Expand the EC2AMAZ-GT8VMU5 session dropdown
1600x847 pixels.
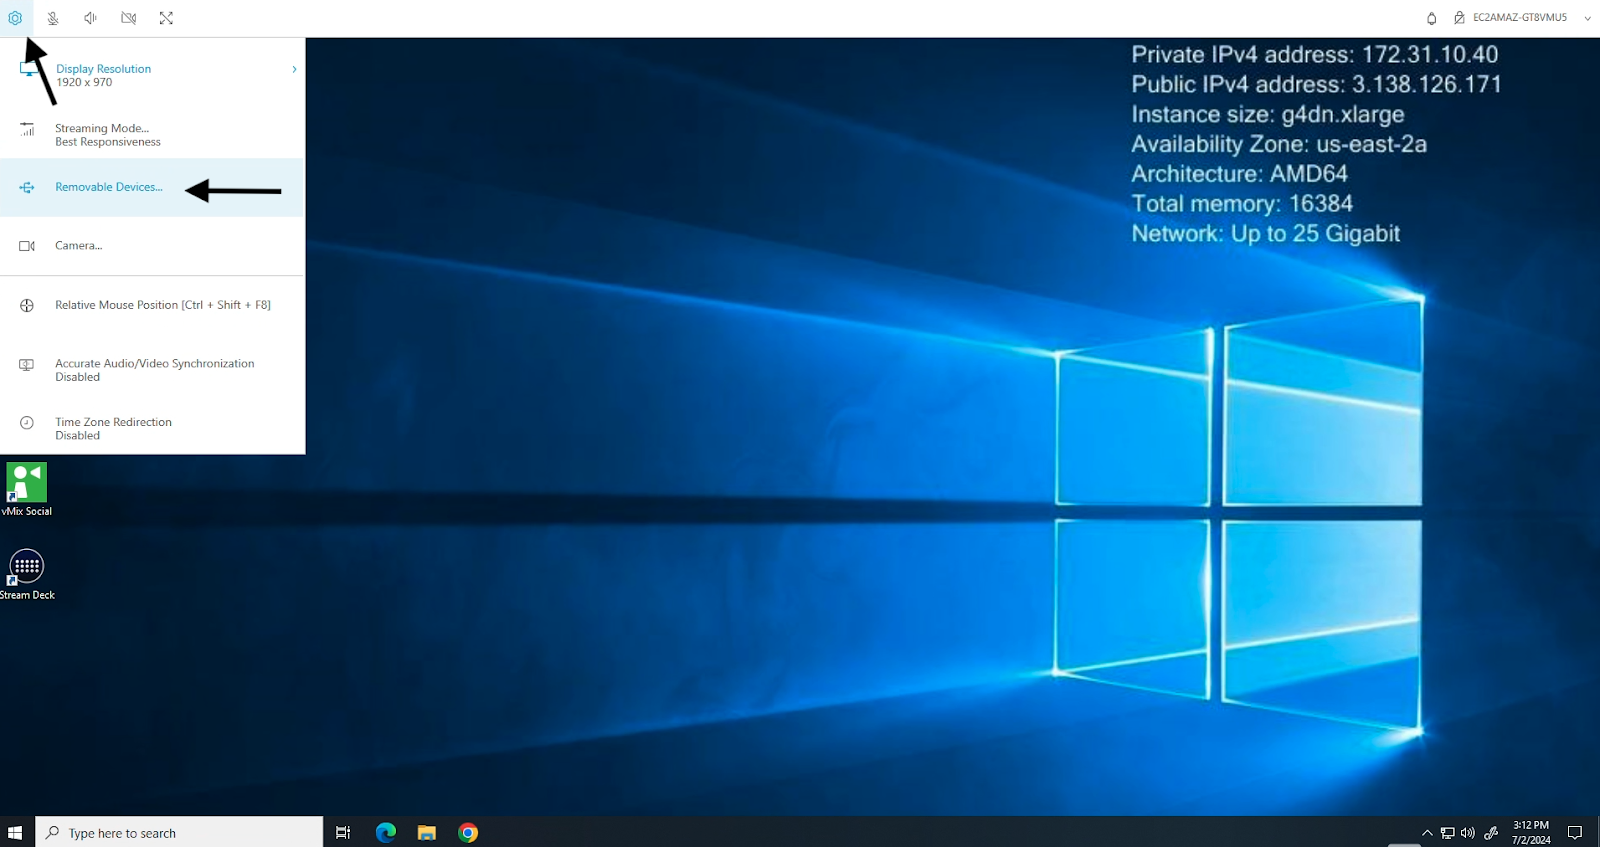click(1587, 18)
